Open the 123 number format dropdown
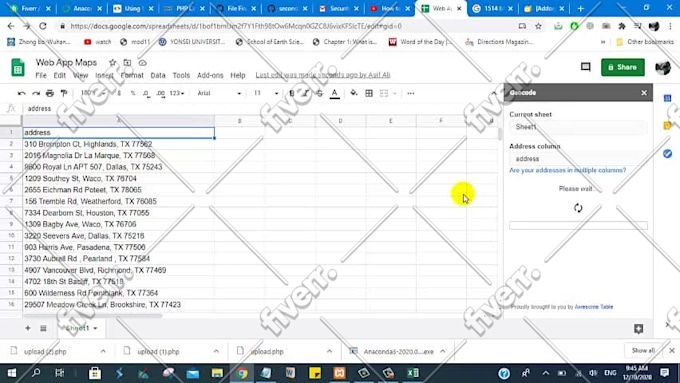 (177, 93)
